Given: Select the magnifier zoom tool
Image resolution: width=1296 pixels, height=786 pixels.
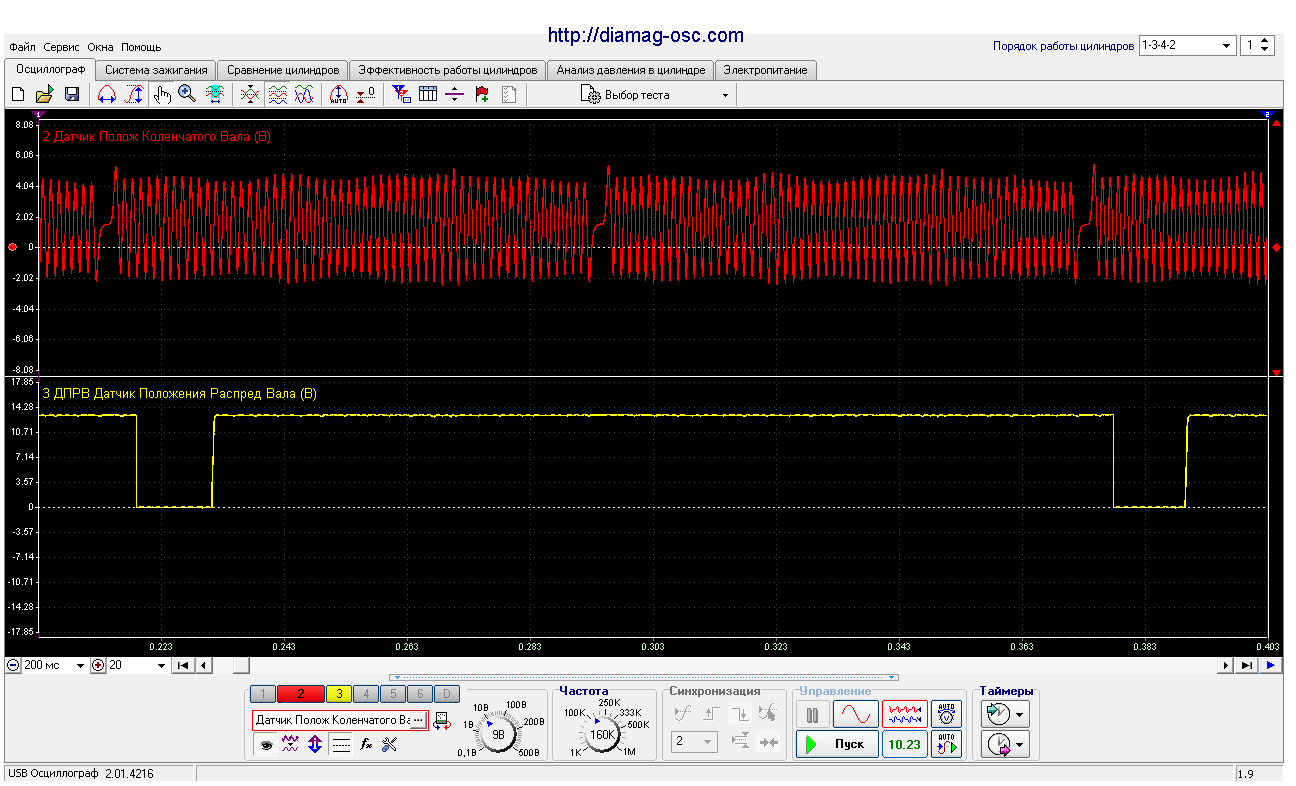Looking at the screenshot, I should 187,95.
